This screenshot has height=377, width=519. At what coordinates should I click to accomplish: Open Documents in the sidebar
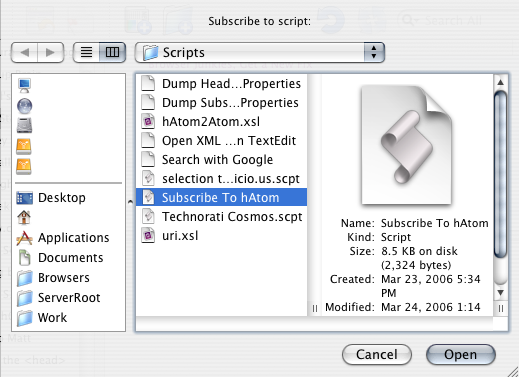(x=68, y=258)
